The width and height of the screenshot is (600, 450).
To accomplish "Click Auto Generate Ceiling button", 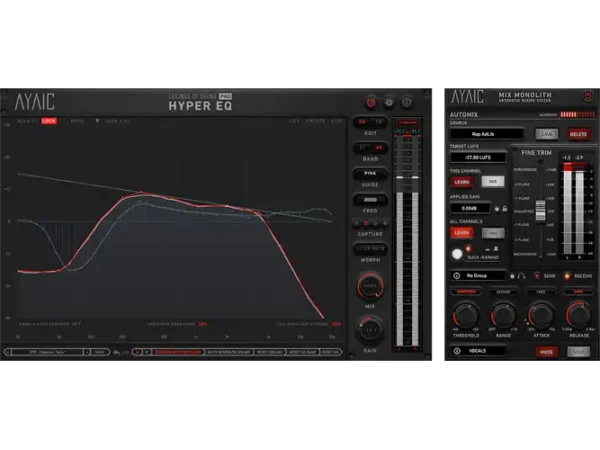I will 229,352.
